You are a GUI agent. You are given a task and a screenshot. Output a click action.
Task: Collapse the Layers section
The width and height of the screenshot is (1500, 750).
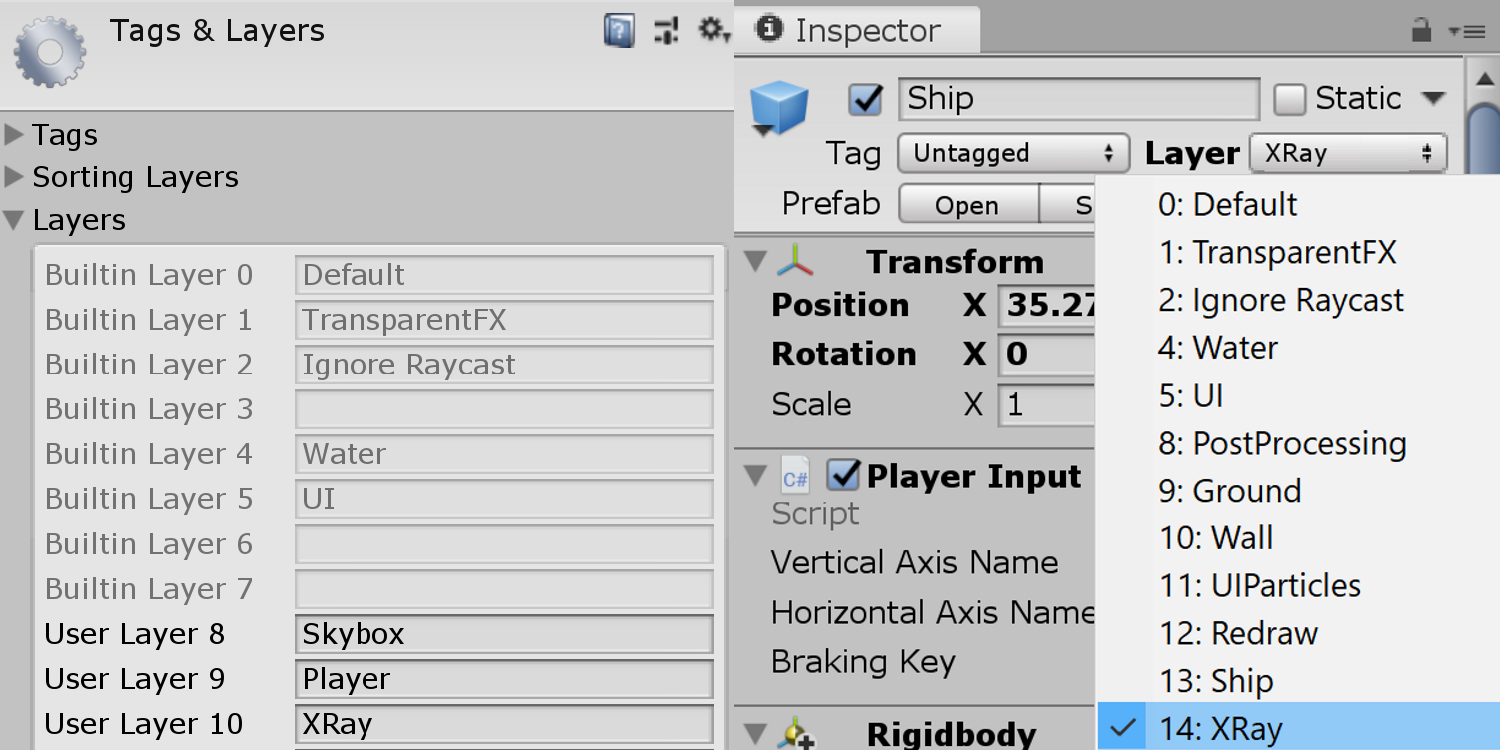point(14,221)
